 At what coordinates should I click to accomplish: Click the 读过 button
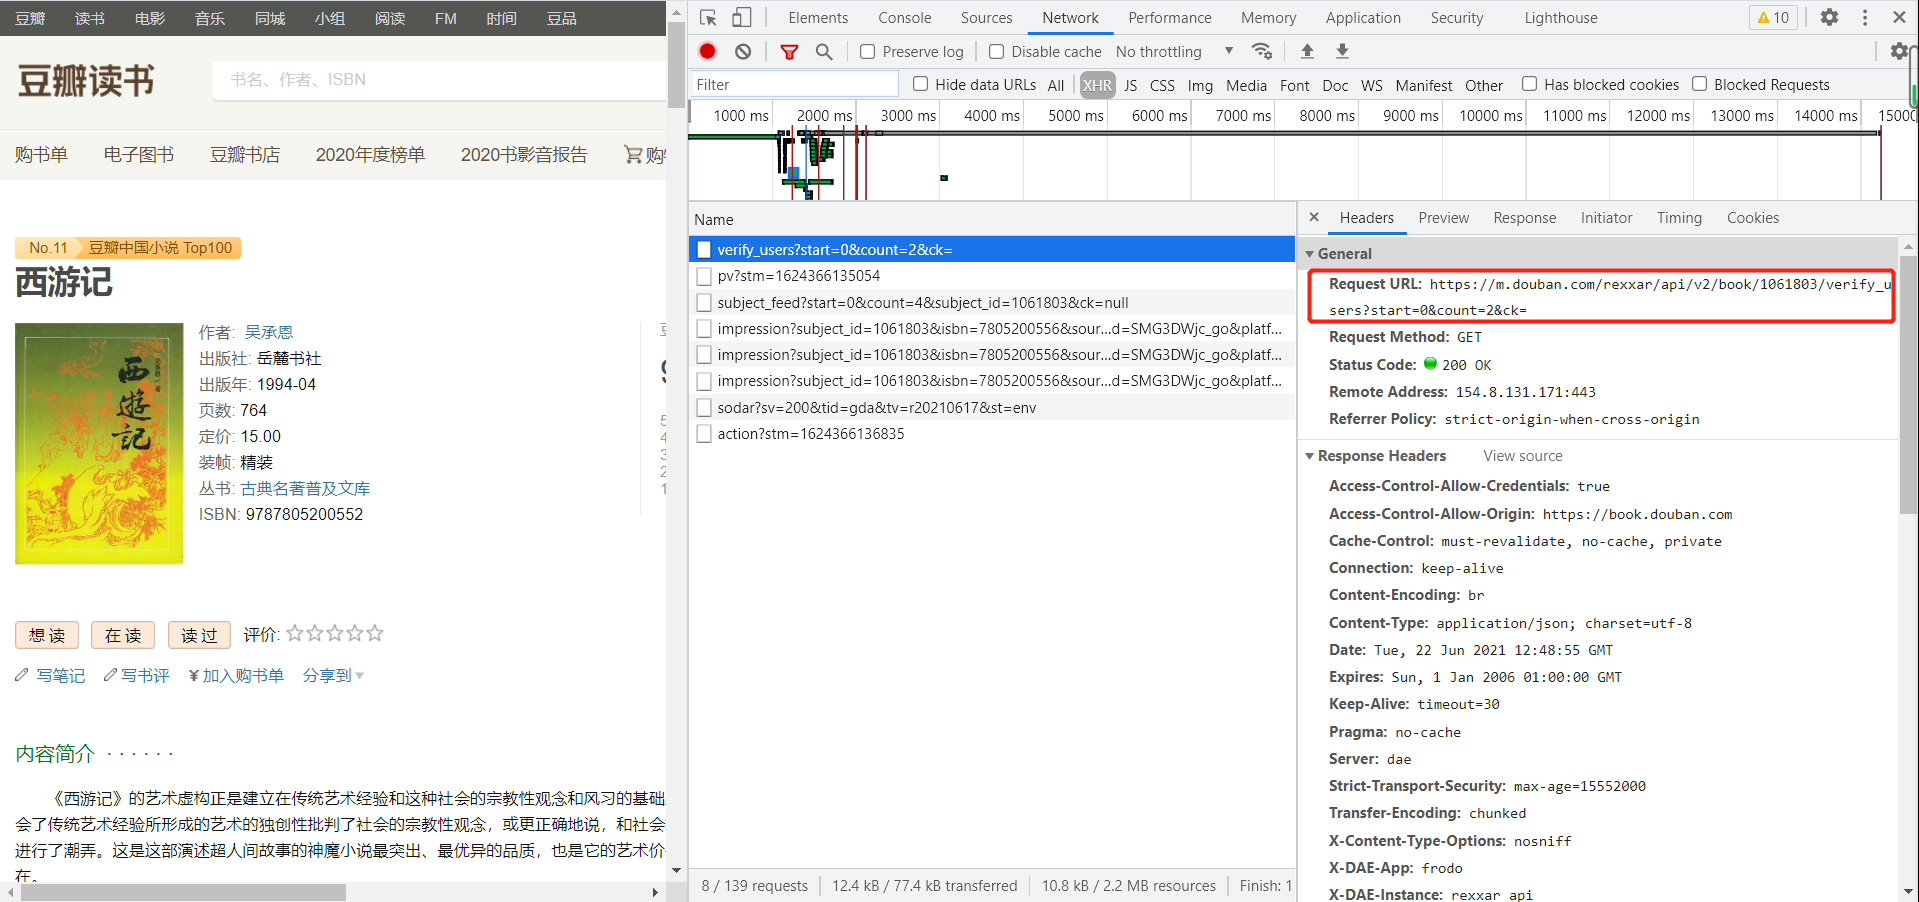(199, 635)
